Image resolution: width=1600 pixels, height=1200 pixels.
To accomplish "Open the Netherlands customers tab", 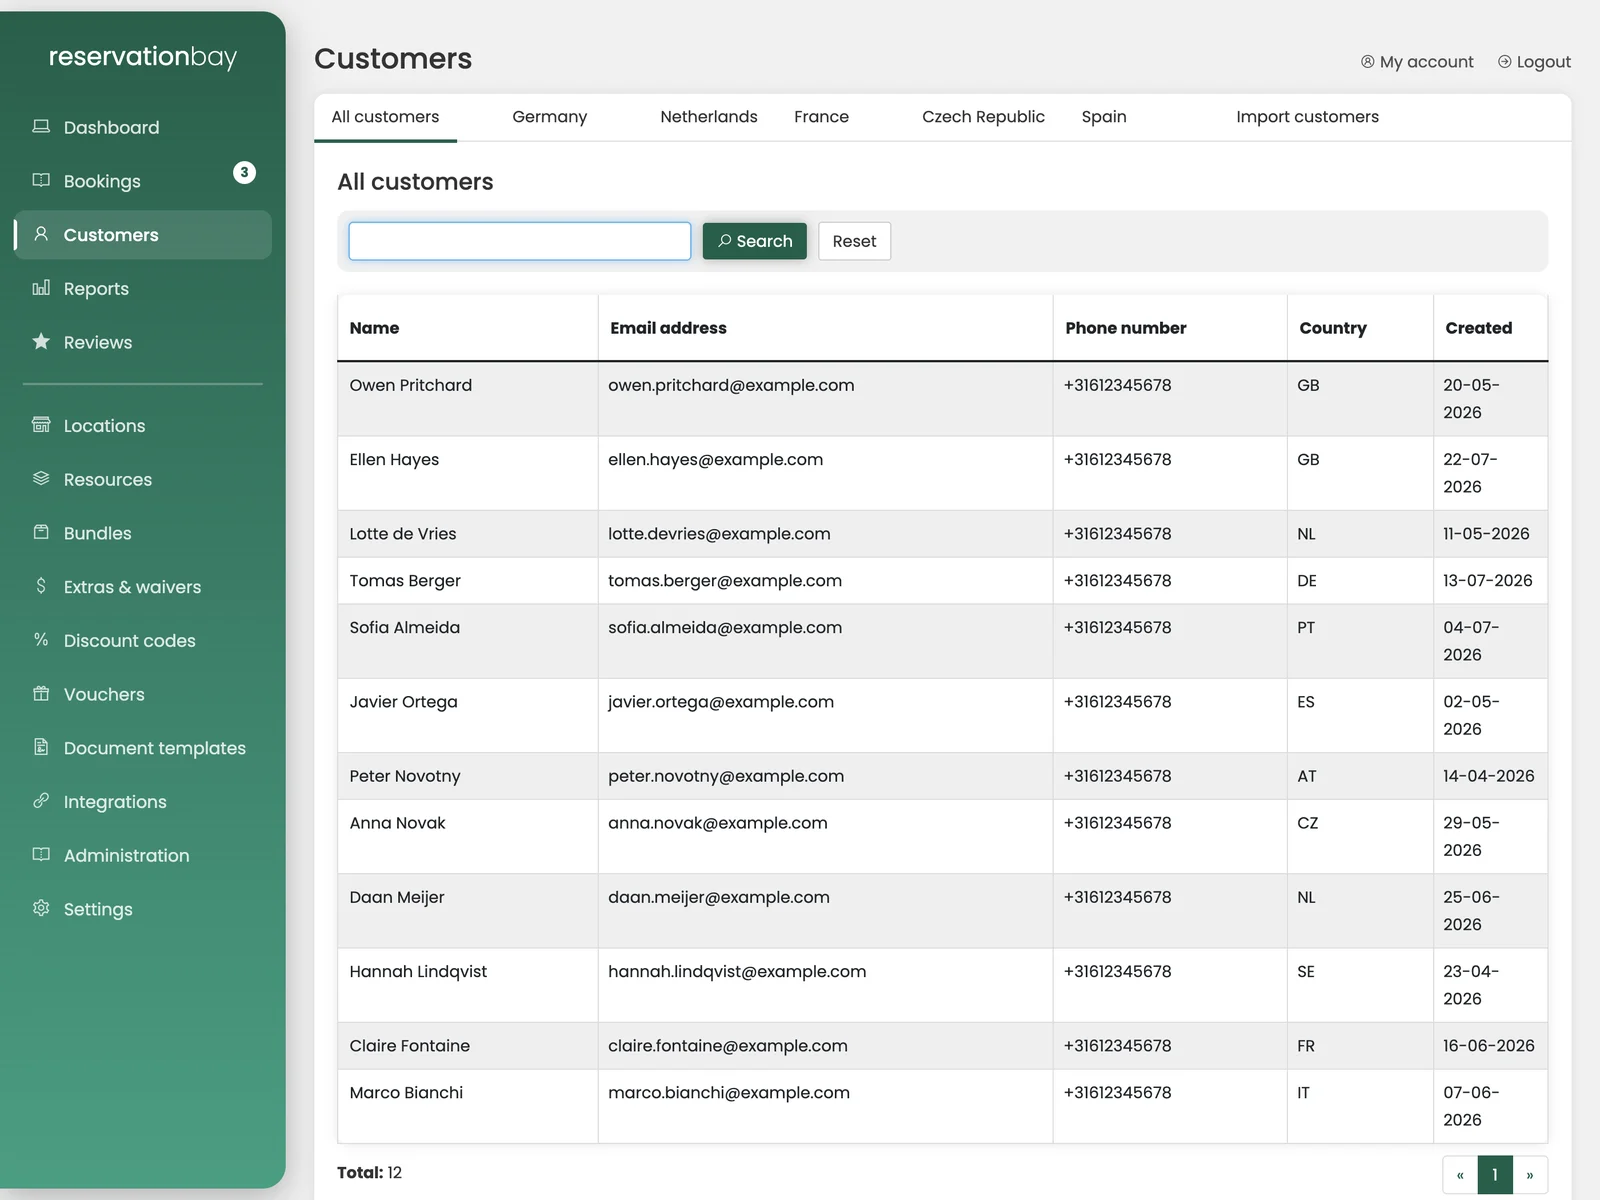I will (x=708, y=117).
